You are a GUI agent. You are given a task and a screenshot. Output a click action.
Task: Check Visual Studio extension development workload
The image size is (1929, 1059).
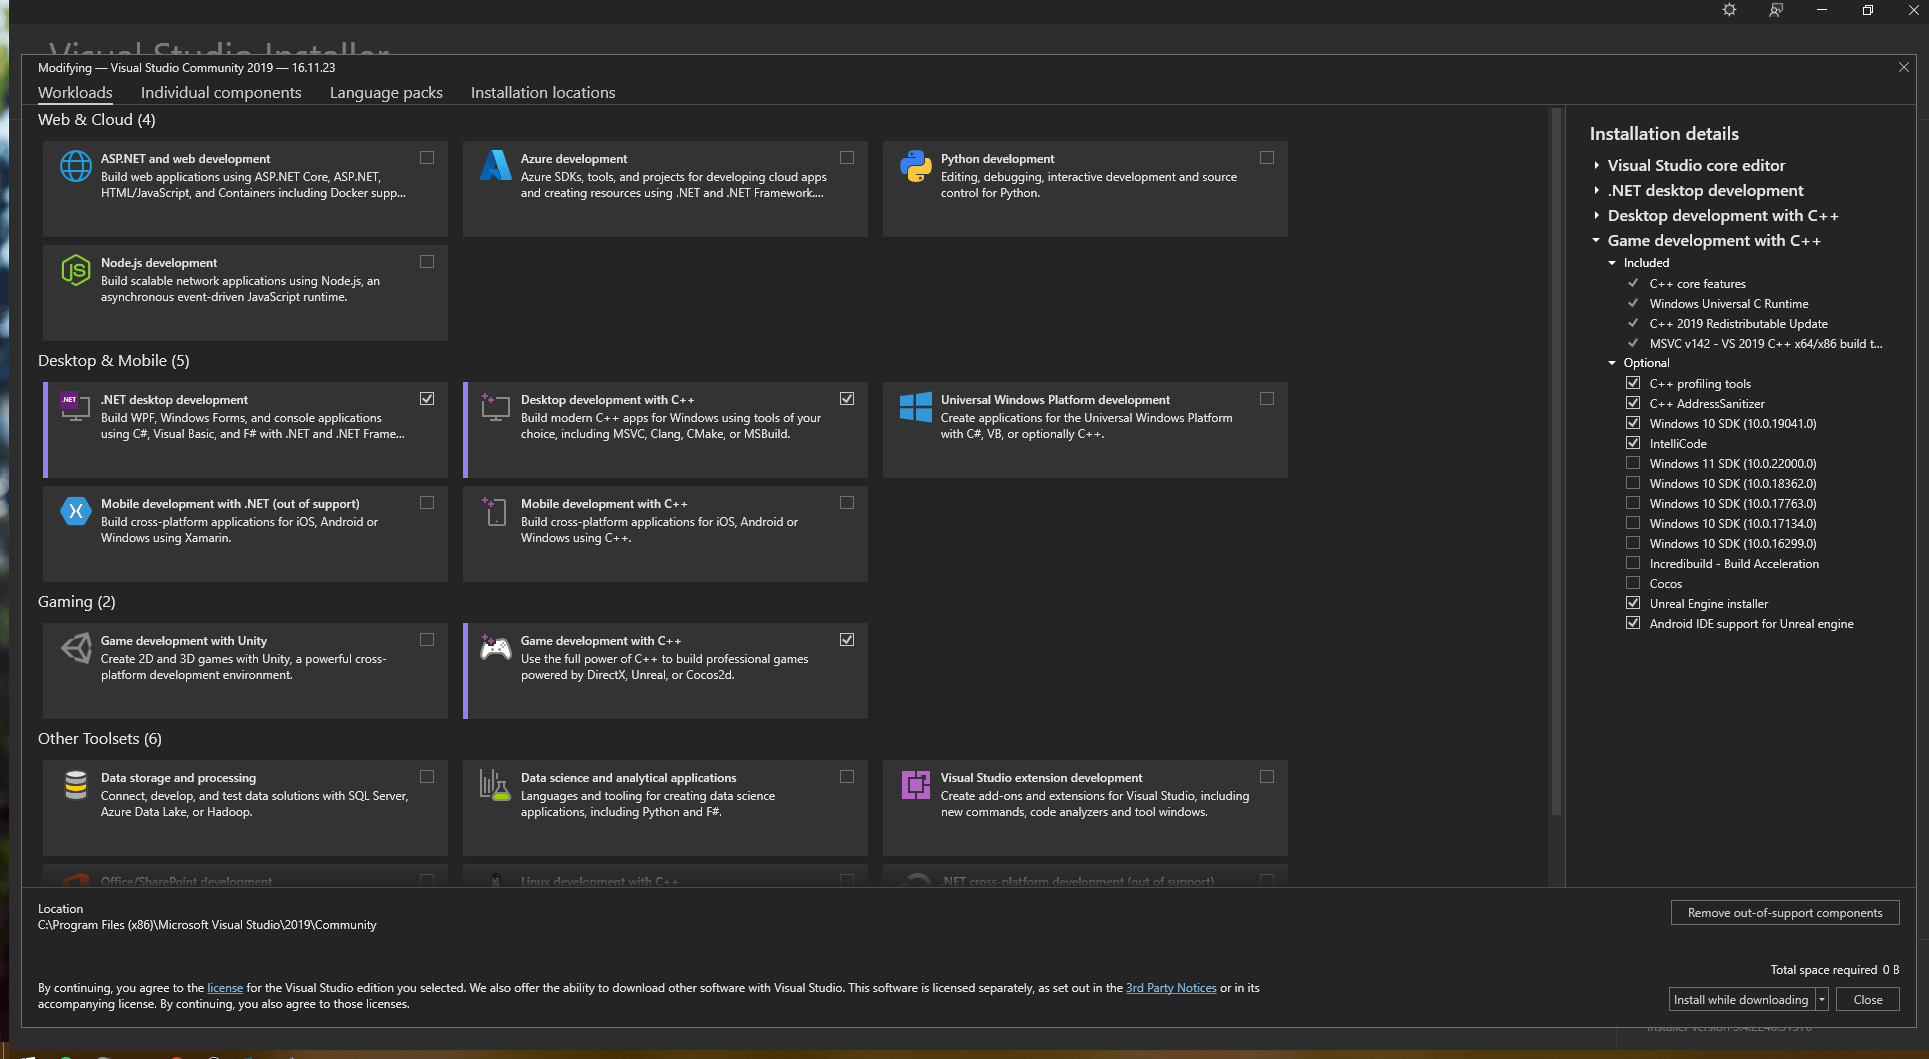(x=1267, y=777)
